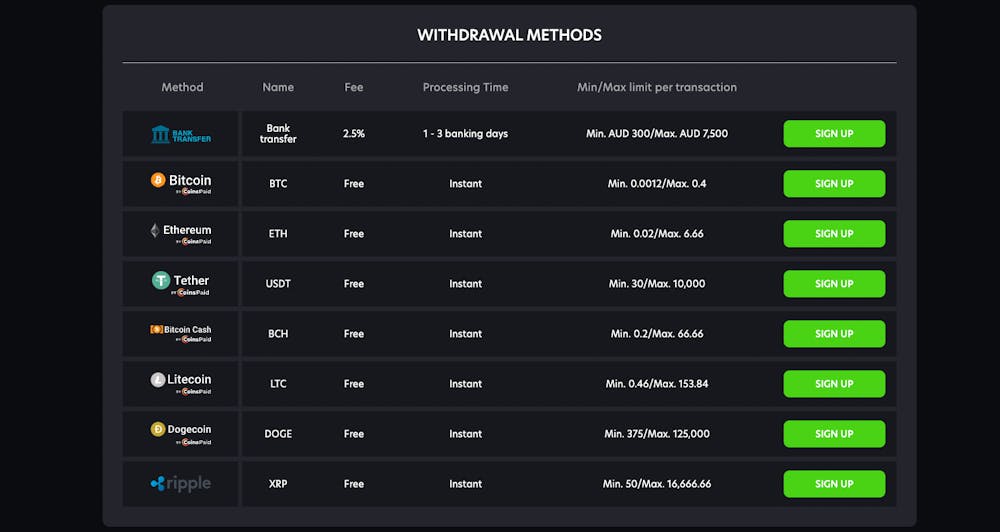The height and width of the screenshot is (532, 1000).
Task: Click the Processing Time column header
Action: click(x=466, y=87)
